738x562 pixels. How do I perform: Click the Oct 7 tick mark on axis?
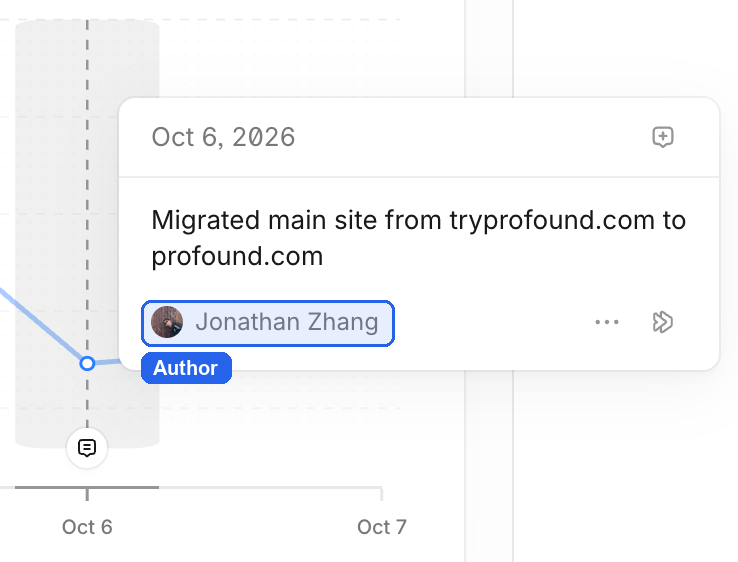tap(382, 494)
